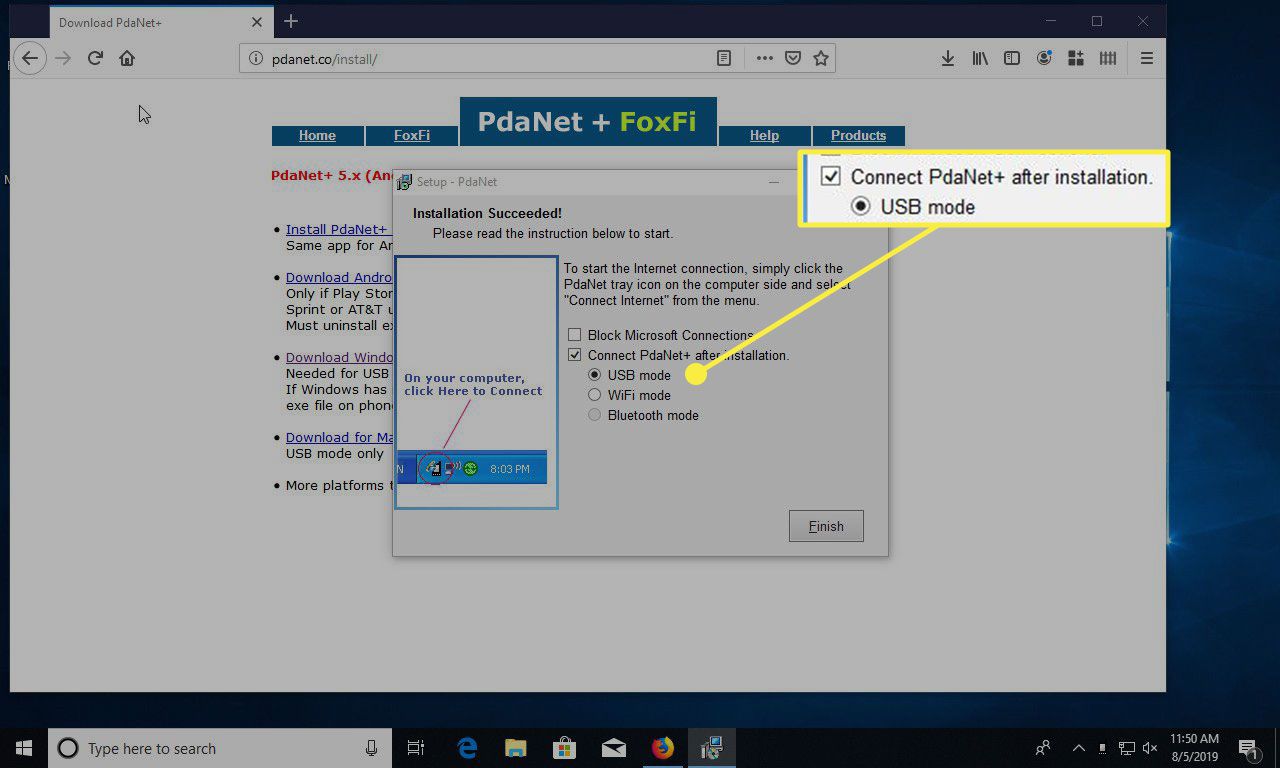This screenshot has height=768, width=1280.
Task: Follow the Install PdaNet+ link
Action: 338,229
